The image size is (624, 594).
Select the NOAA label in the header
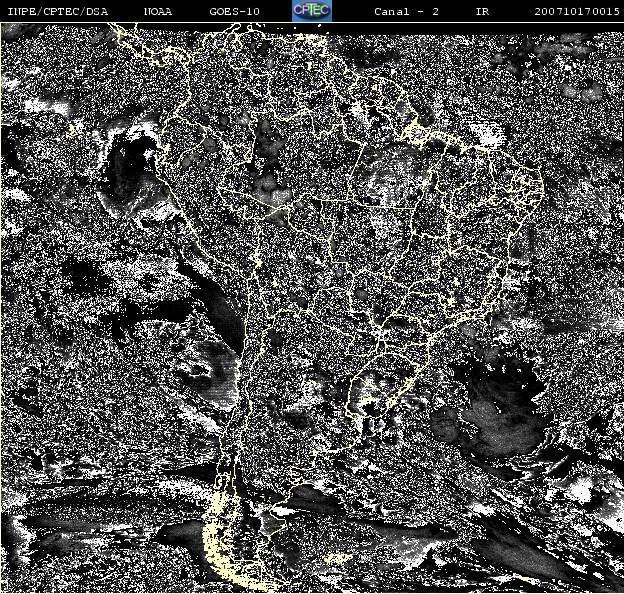coord(157,11)
